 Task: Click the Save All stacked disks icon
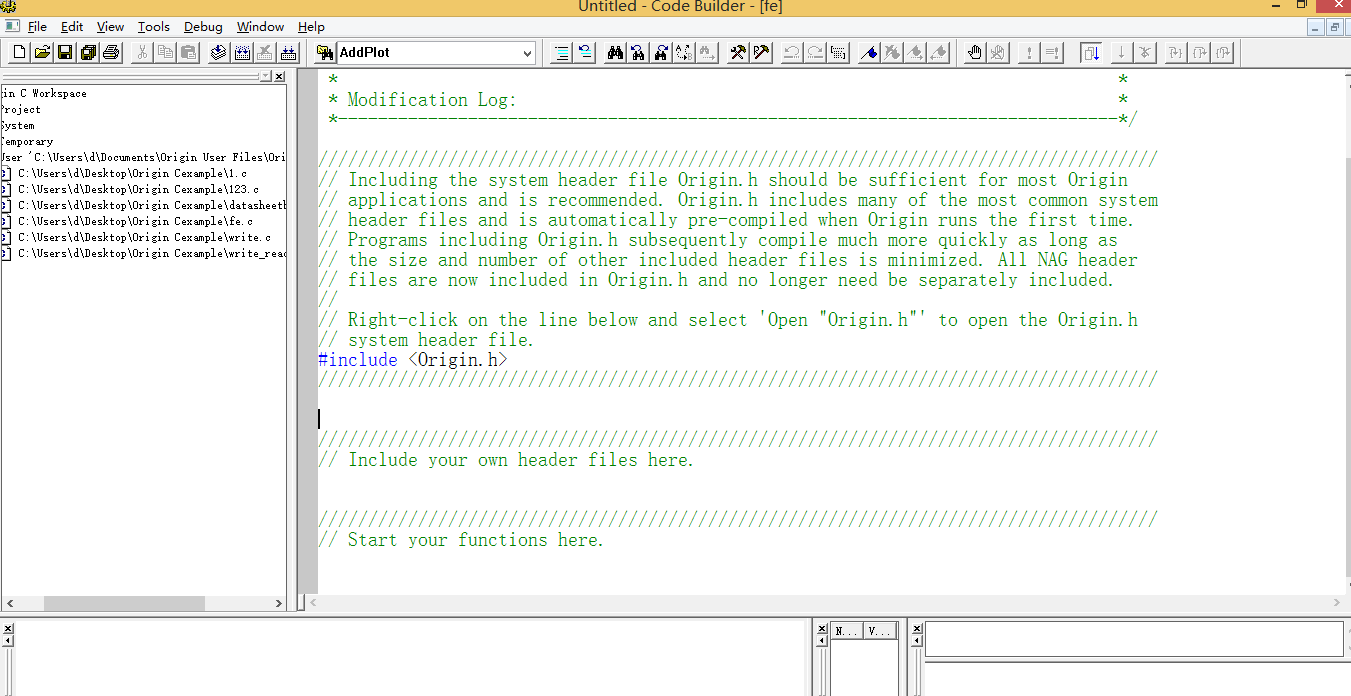pos(88,52)
